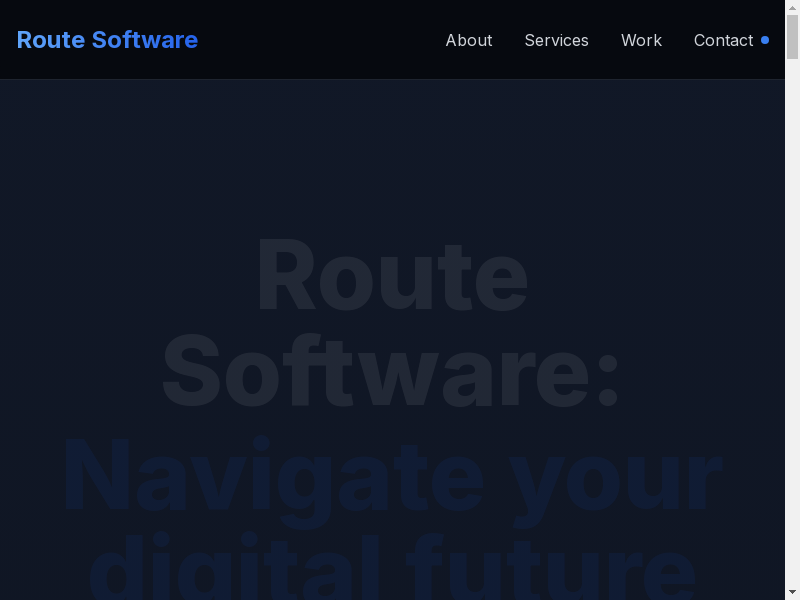This screenshot has height=600, width=800.
Task: Open the About page from navigation
Action: tap(468, 40)
